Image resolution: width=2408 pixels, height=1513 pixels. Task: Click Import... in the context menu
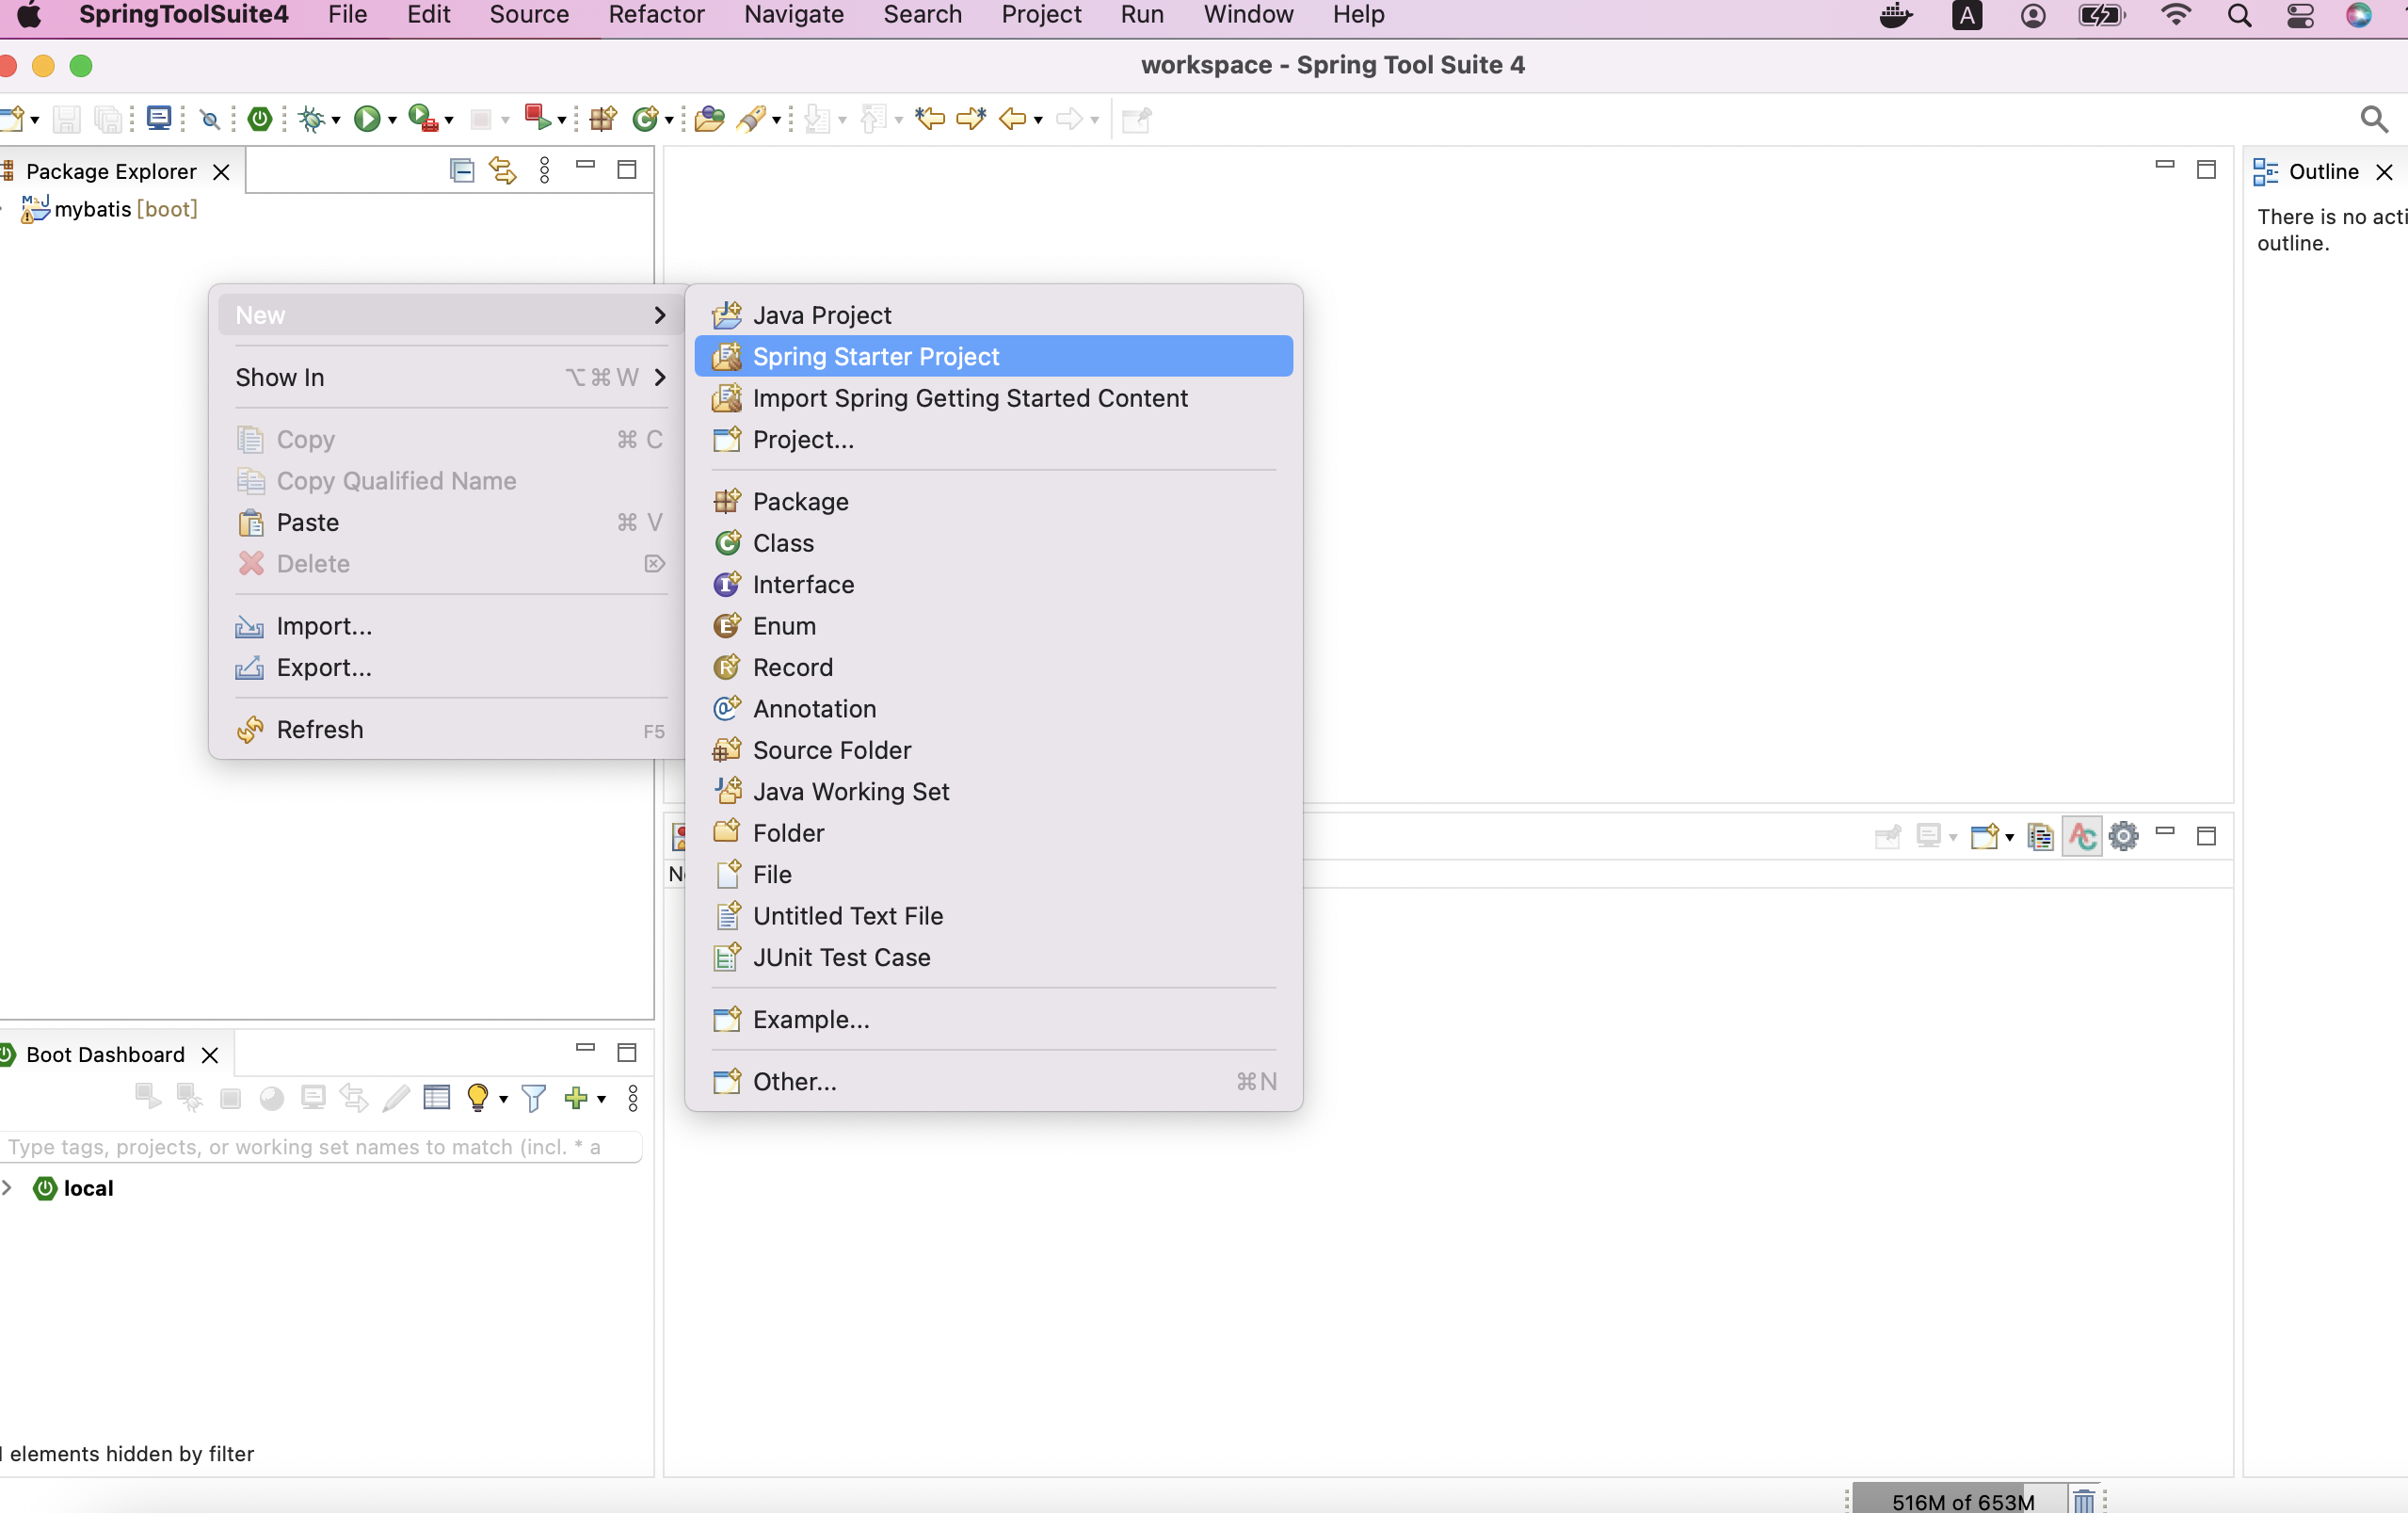[x=451, y=626]
